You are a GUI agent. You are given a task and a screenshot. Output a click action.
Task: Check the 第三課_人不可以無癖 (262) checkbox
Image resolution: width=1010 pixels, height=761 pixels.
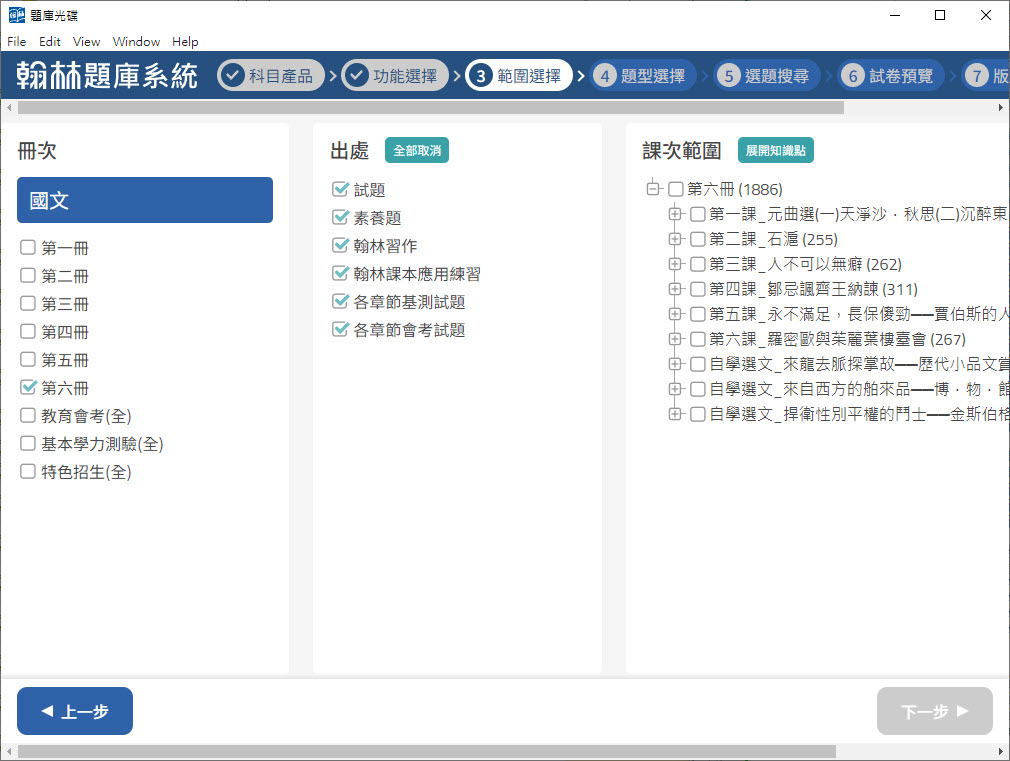point(698,264)
